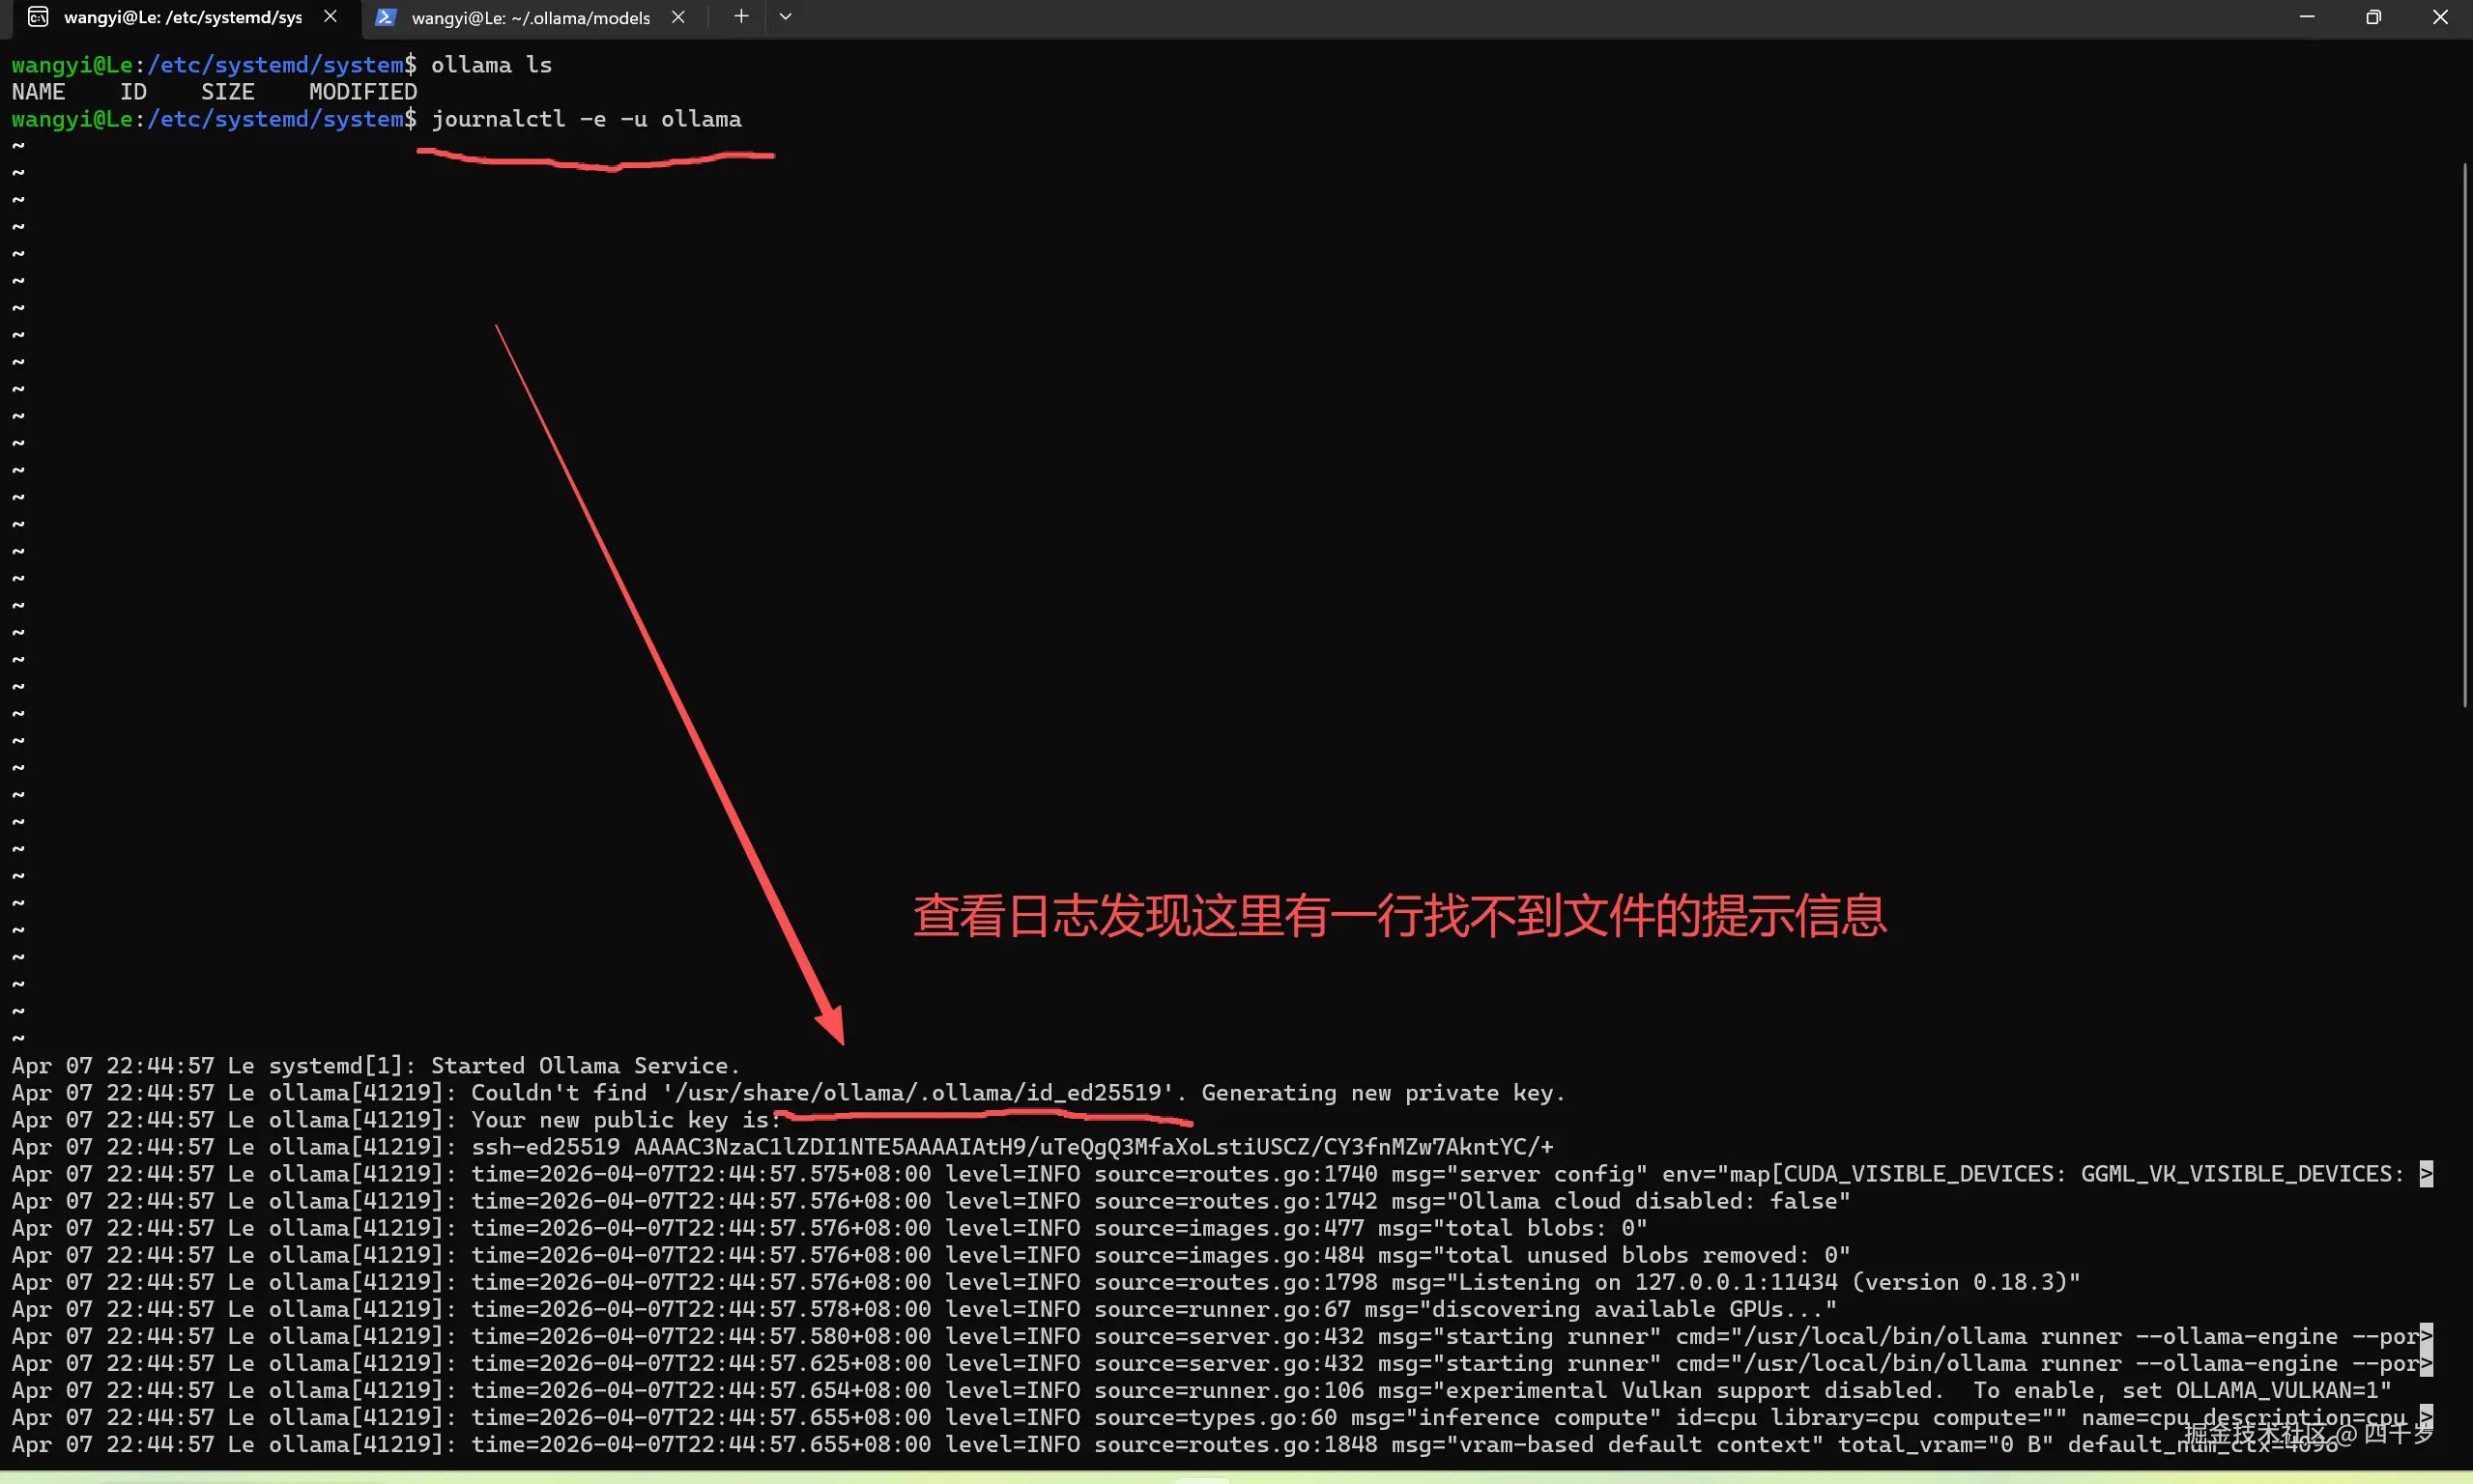Open a new terminal tab with plus

741,16
